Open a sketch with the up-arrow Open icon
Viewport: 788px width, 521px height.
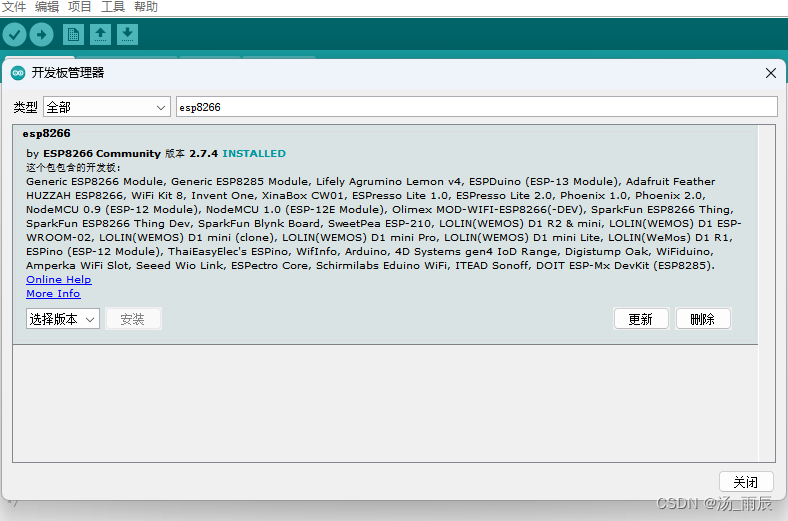[101, 35]
